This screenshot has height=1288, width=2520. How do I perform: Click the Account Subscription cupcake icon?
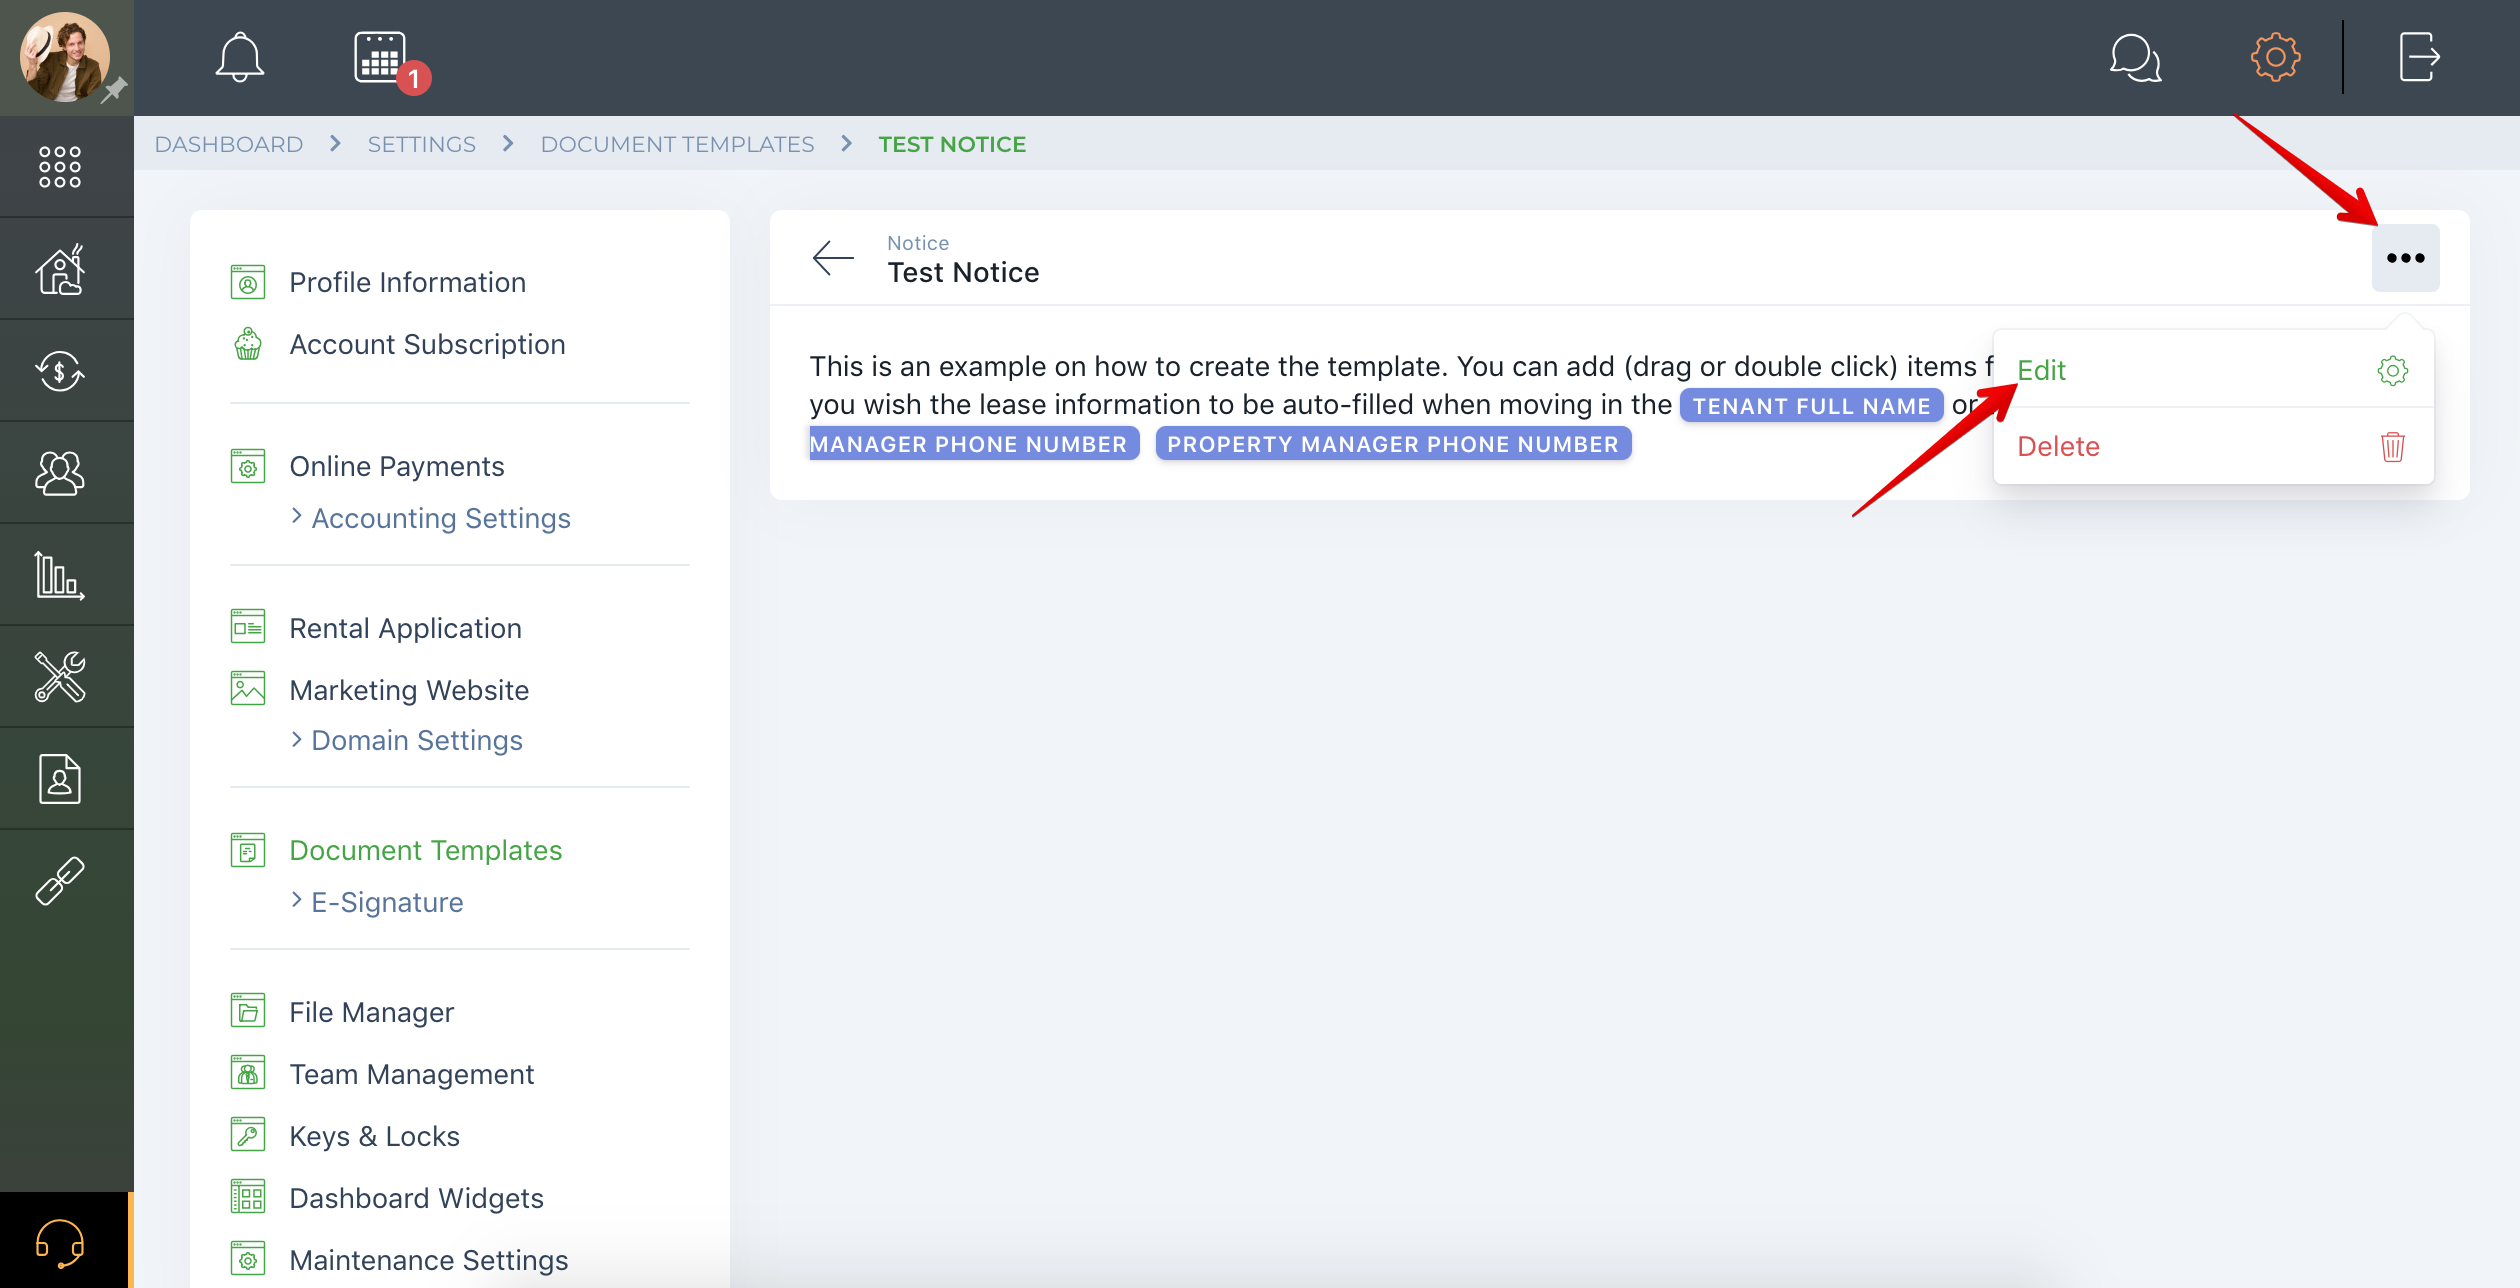pyautogui.click(x=248, y=344)
